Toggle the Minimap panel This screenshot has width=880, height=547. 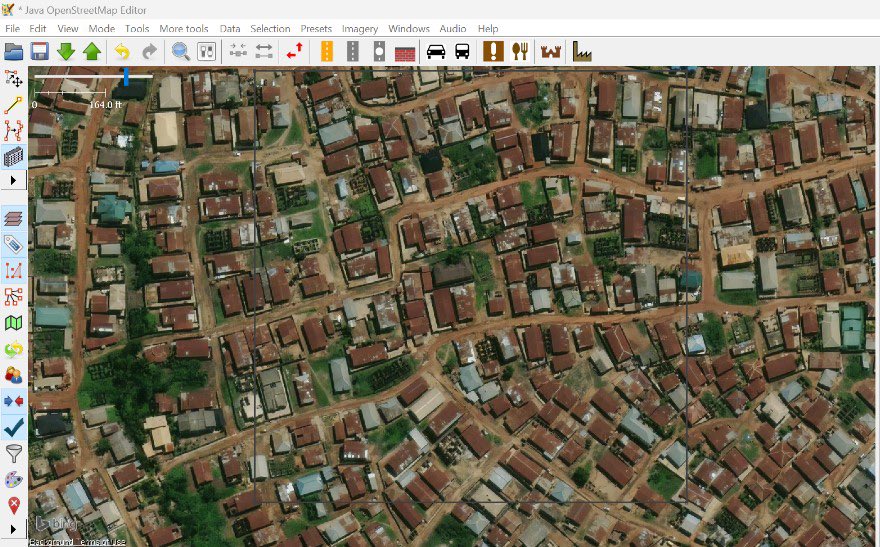13,323
